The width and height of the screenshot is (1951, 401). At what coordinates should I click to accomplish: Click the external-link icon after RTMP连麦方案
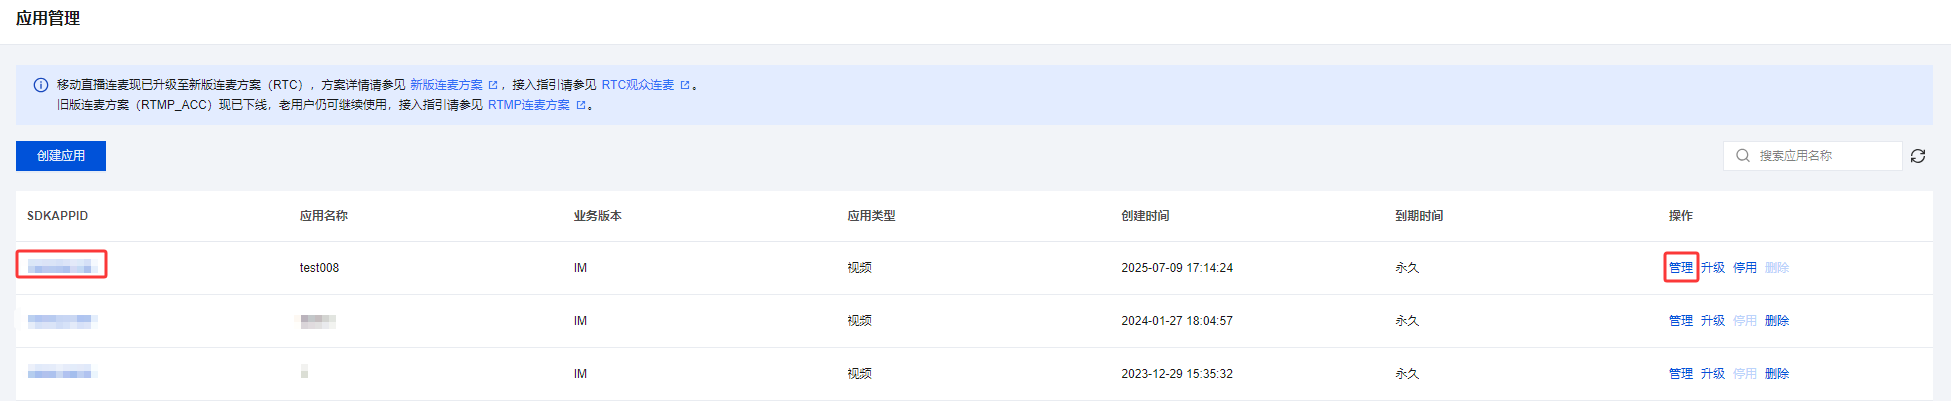(581, 105)
